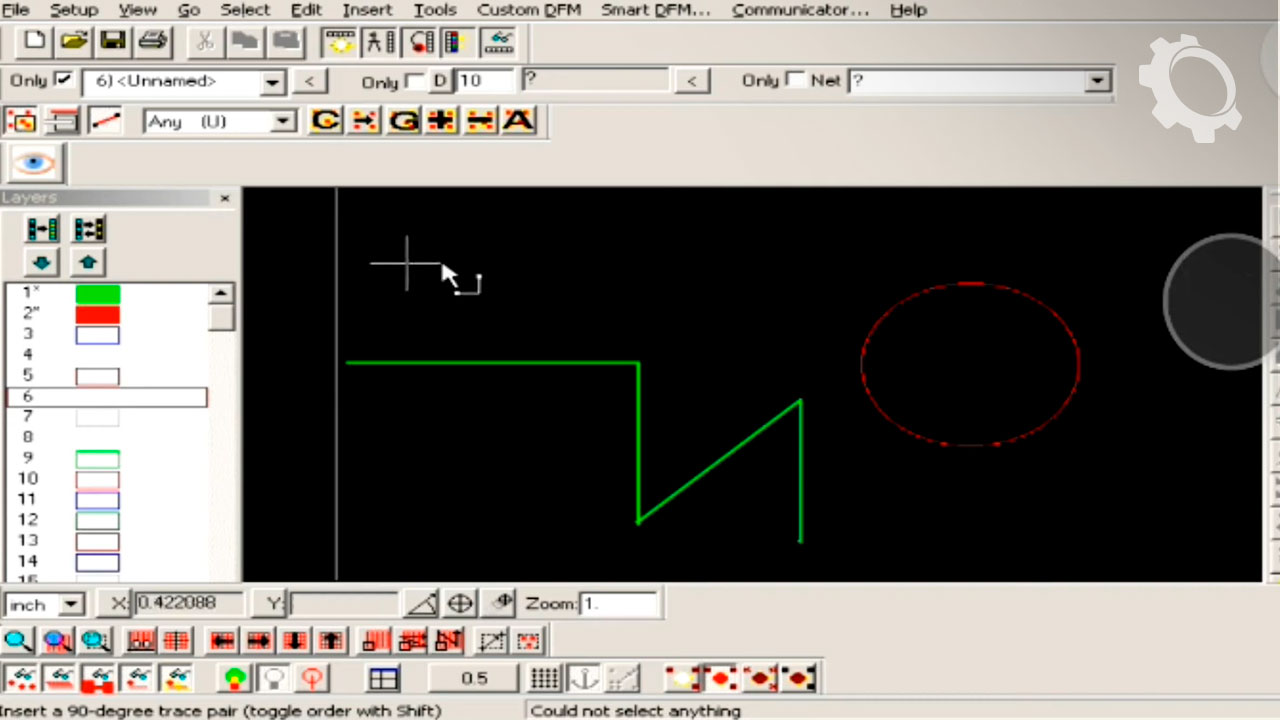Screen dimensions: 1280x720
Task: Click the move layer up arrow icon
Action: click(88, 262)
